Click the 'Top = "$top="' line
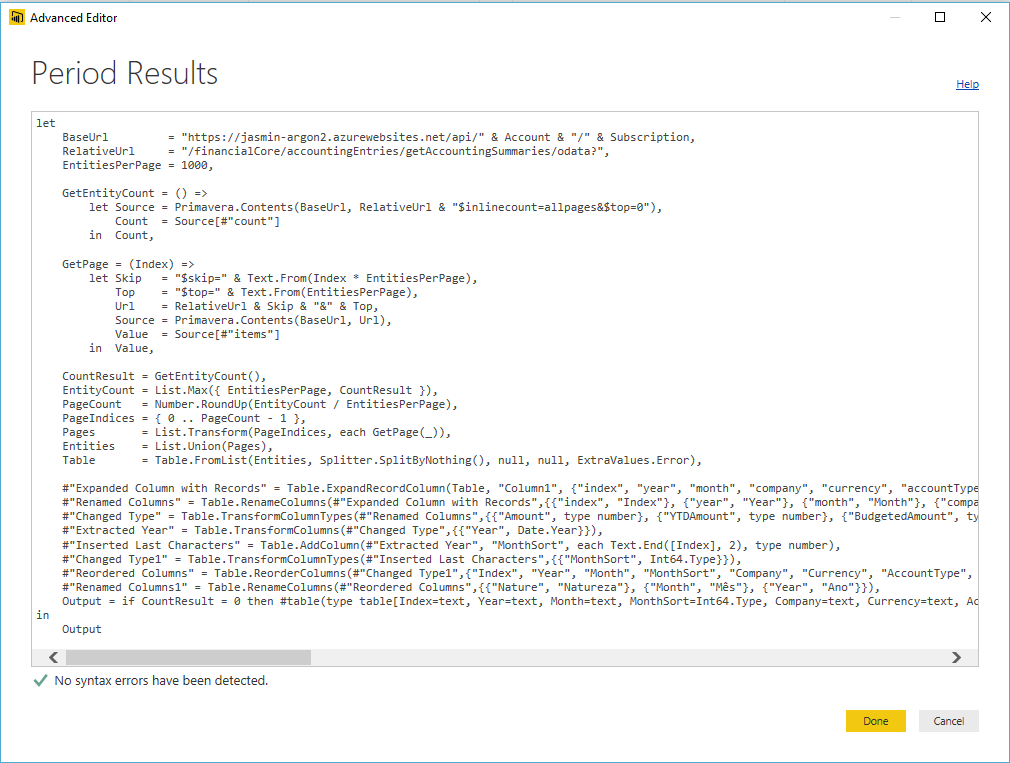This screenshot has height=763, width=1010. point(267,292)
